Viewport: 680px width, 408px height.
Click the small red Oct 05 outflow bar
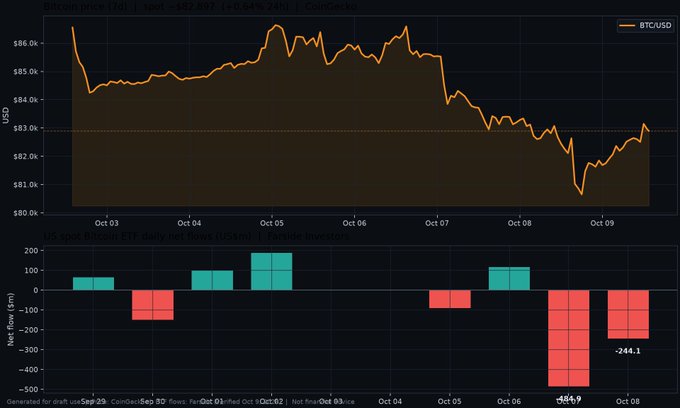point(450,299)
